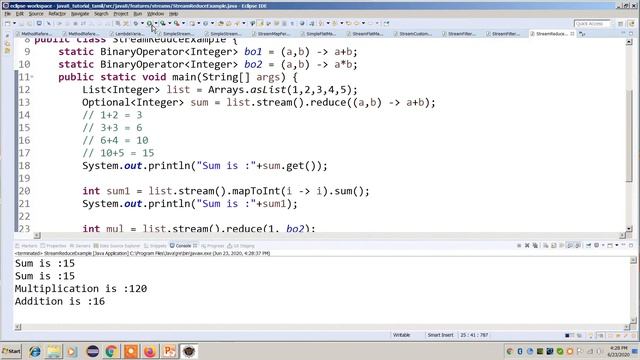Collapse the main method fold marker on line 11
Viewport: 640px width, 360px height.
coord(32,77)
